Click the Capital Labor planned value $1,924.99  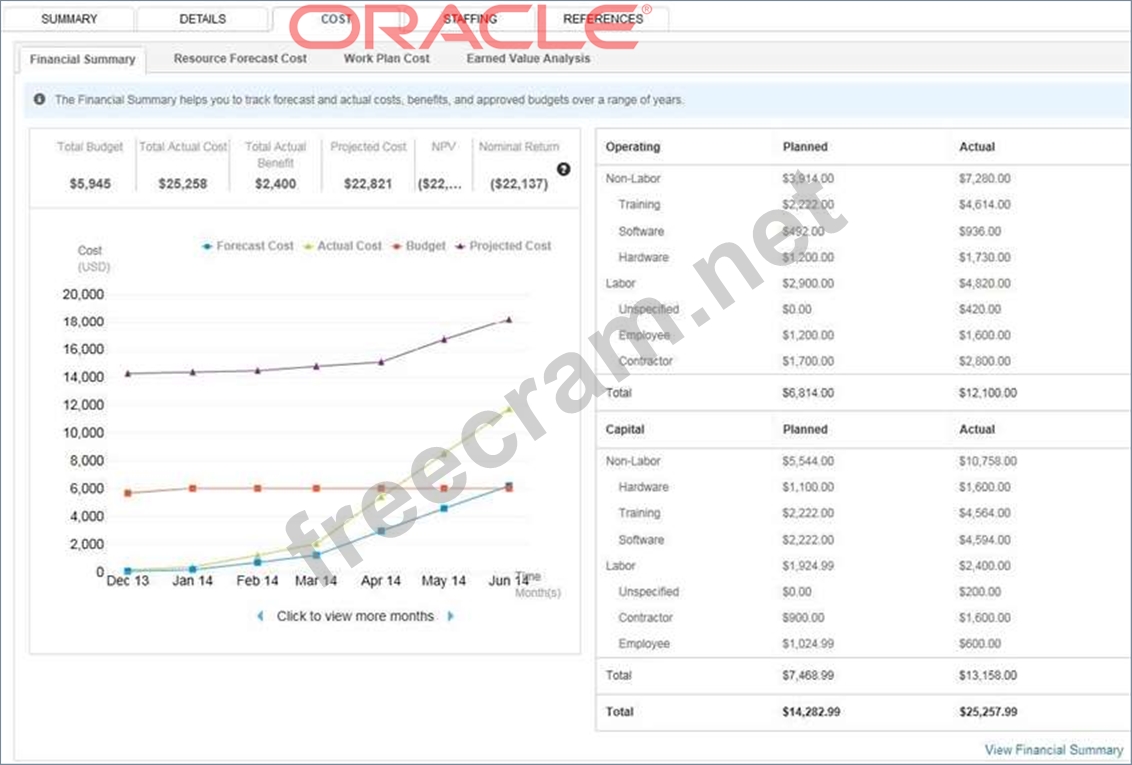point(808,566)
